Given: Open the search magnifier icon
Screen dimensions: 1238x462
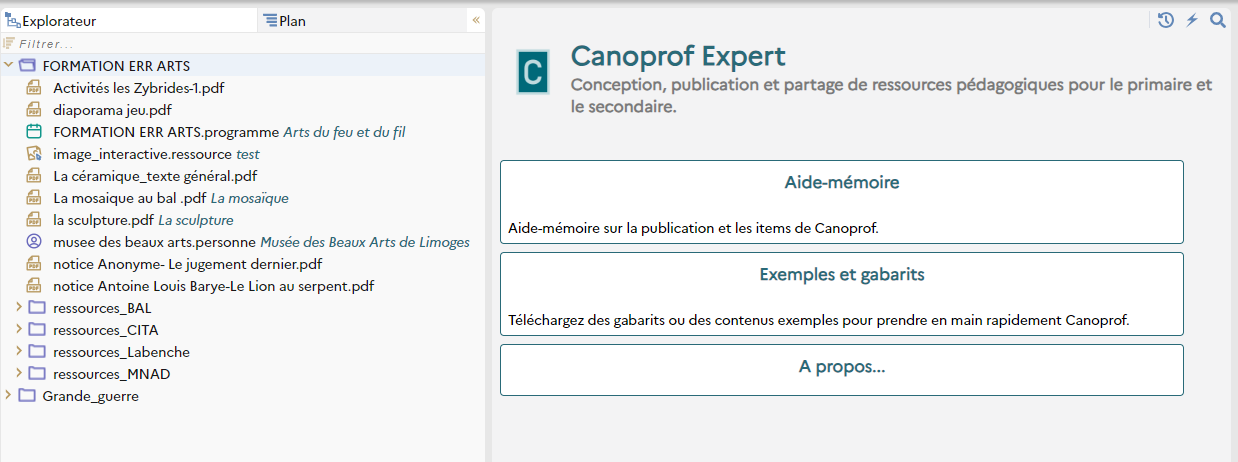Looking at the screenshot, I should [1217, 20].
